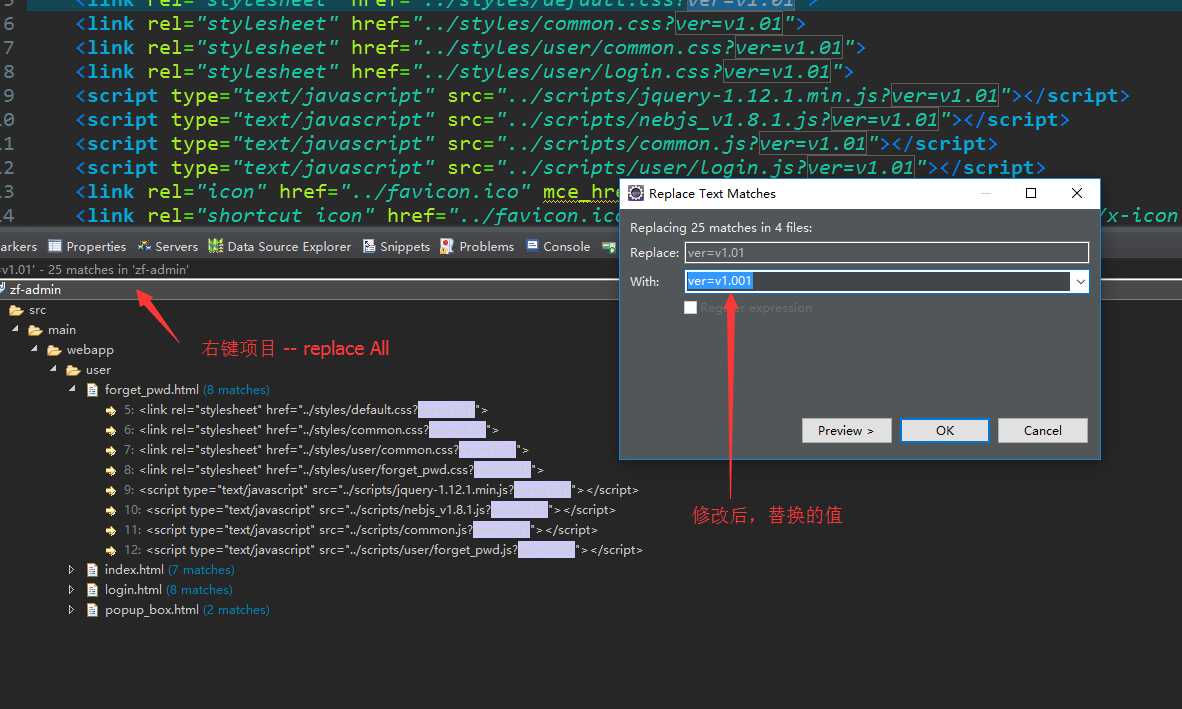
Task: Click the popup_box.html file icon
Action: click(93, 610)
